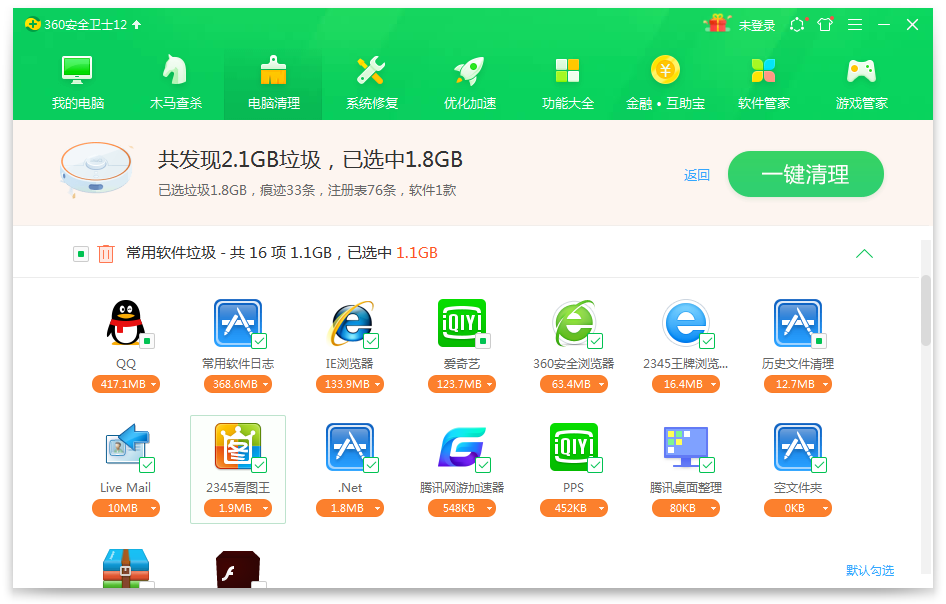Click the 默认勾选 link

coord(869,570)
